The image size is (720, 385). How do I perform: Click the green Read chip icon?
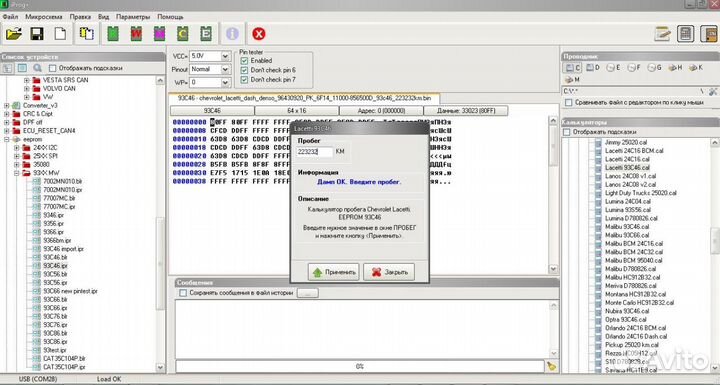click(113, 34)
